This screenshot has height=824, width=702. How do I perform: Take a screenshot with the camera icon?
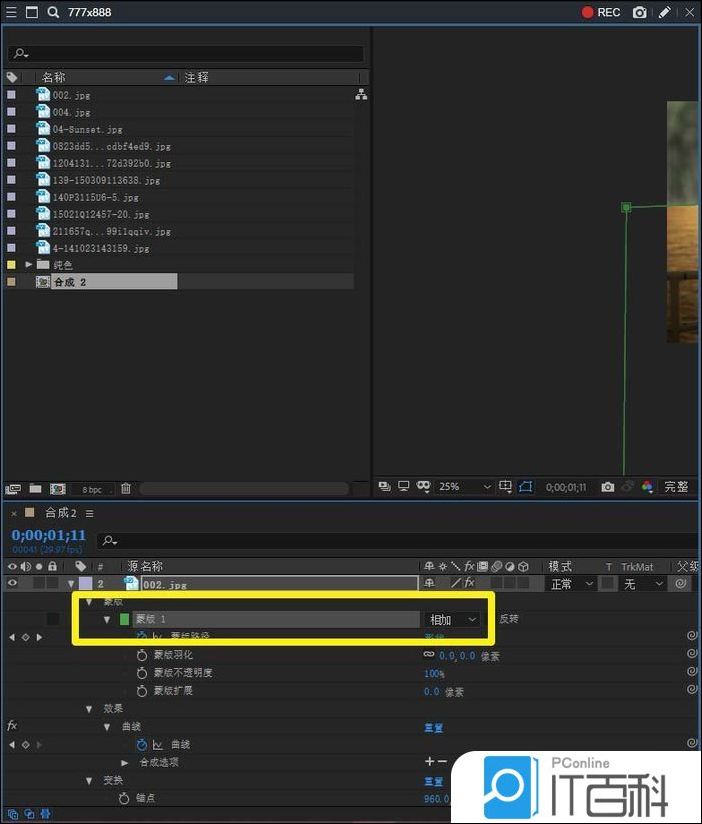point(640,12)
